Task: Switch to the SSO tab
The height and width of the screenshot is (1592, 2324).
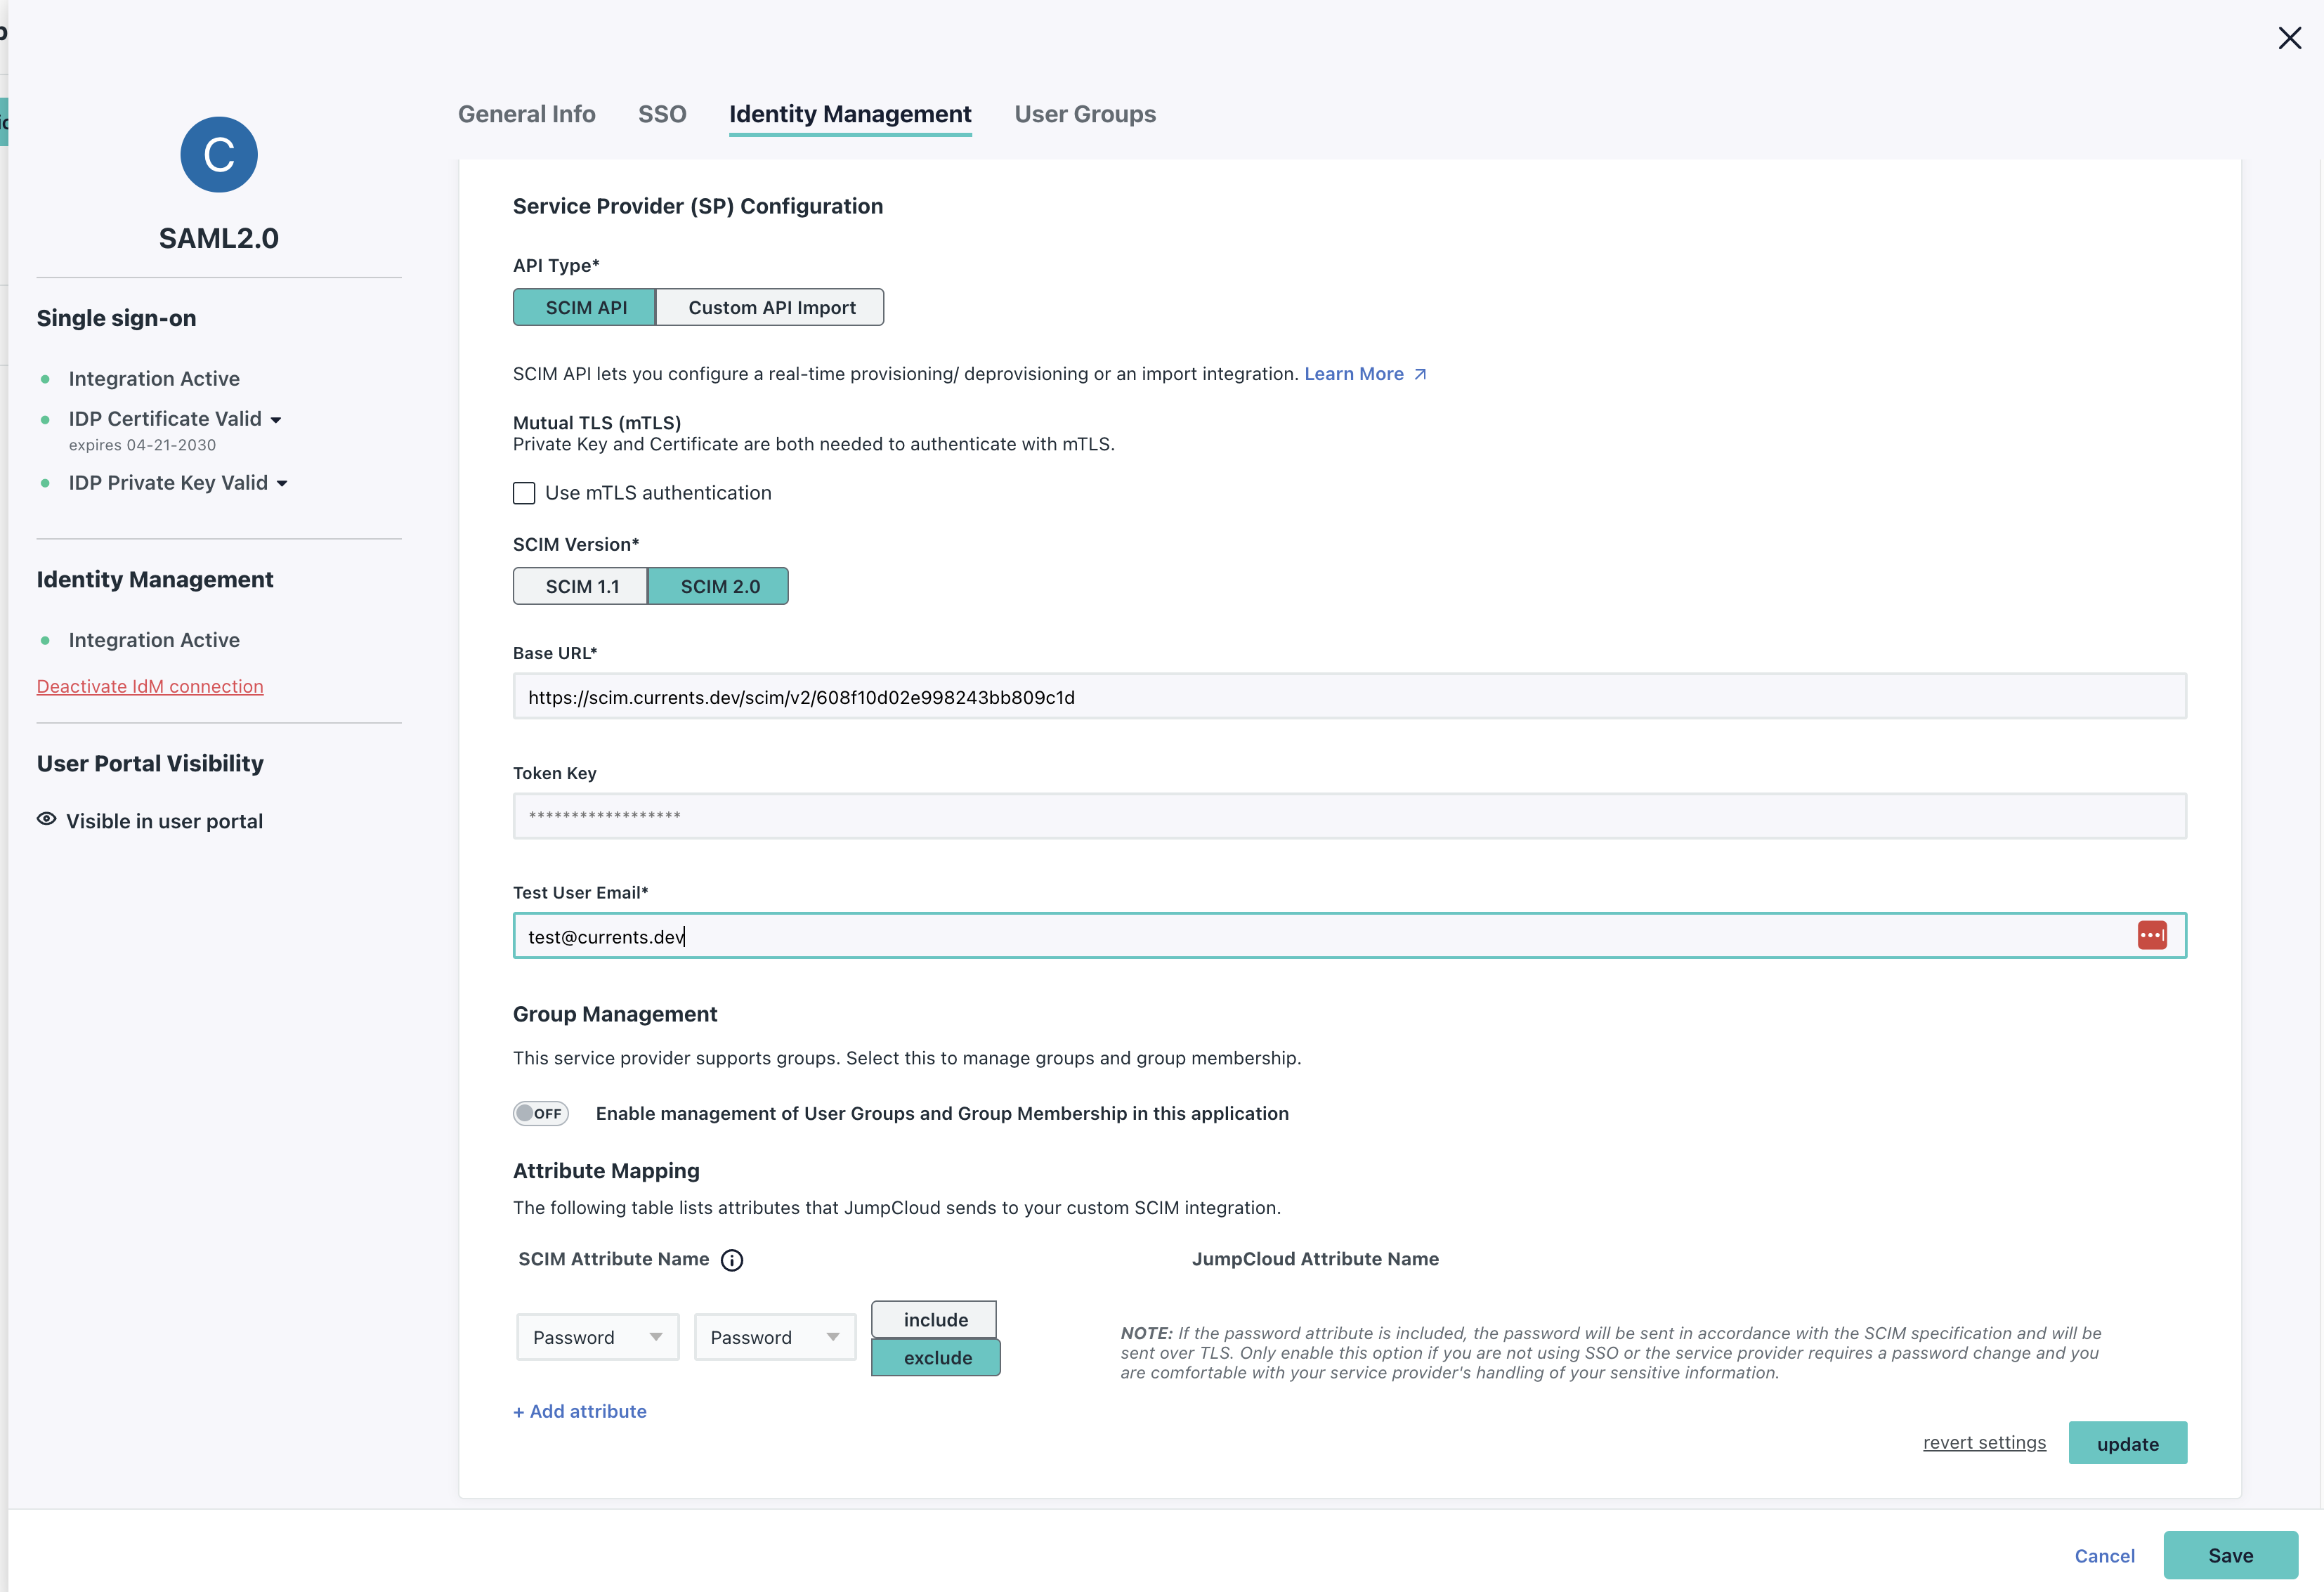Action: (x=662, y=114)
